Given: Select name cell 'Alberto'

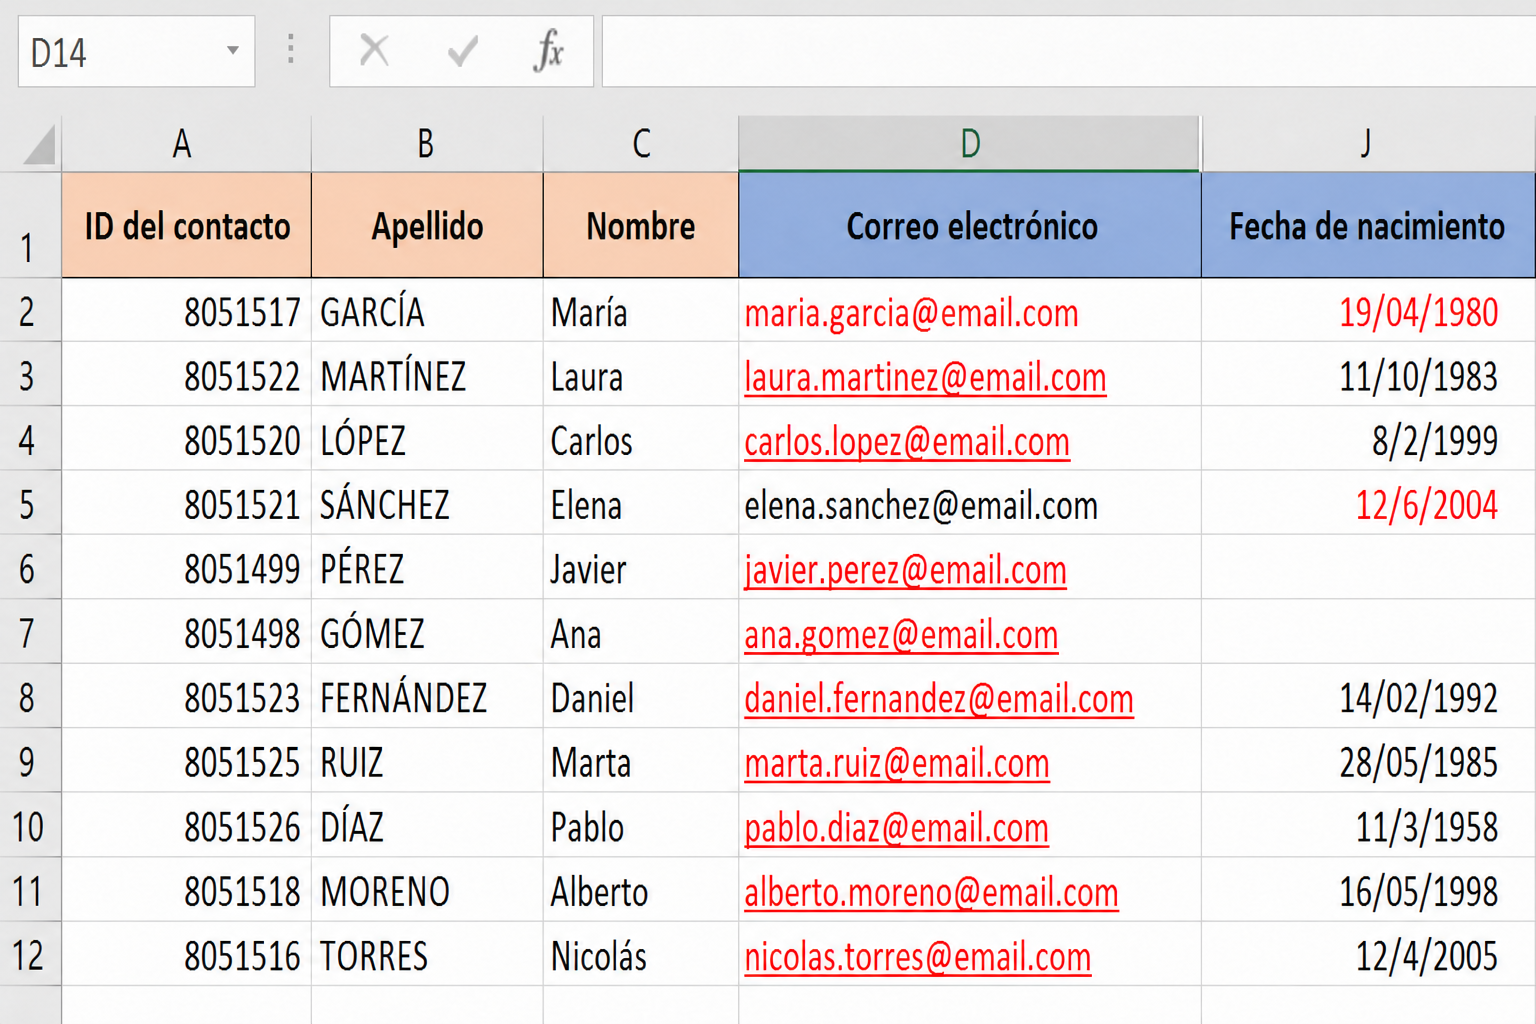Looking at the screenshot, I should pyautogui.click(x=641, y=891).
